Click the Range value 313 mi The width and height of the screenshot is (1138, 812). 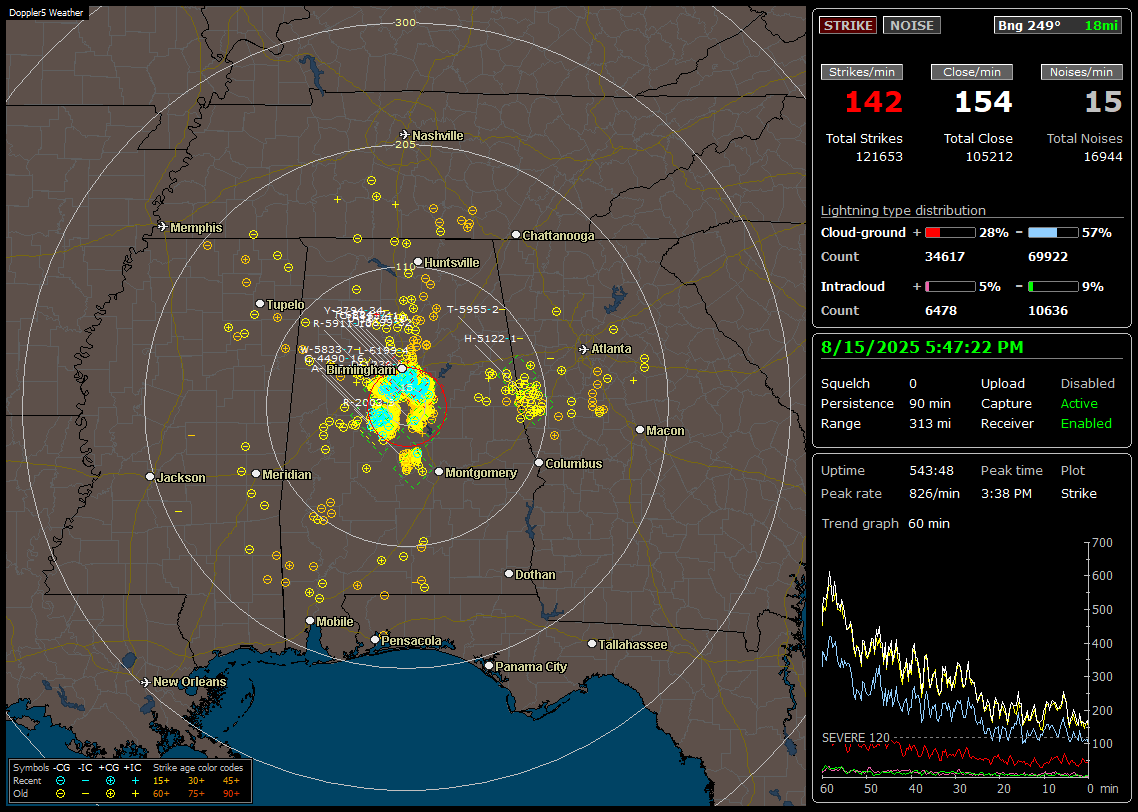coord(930,424)
